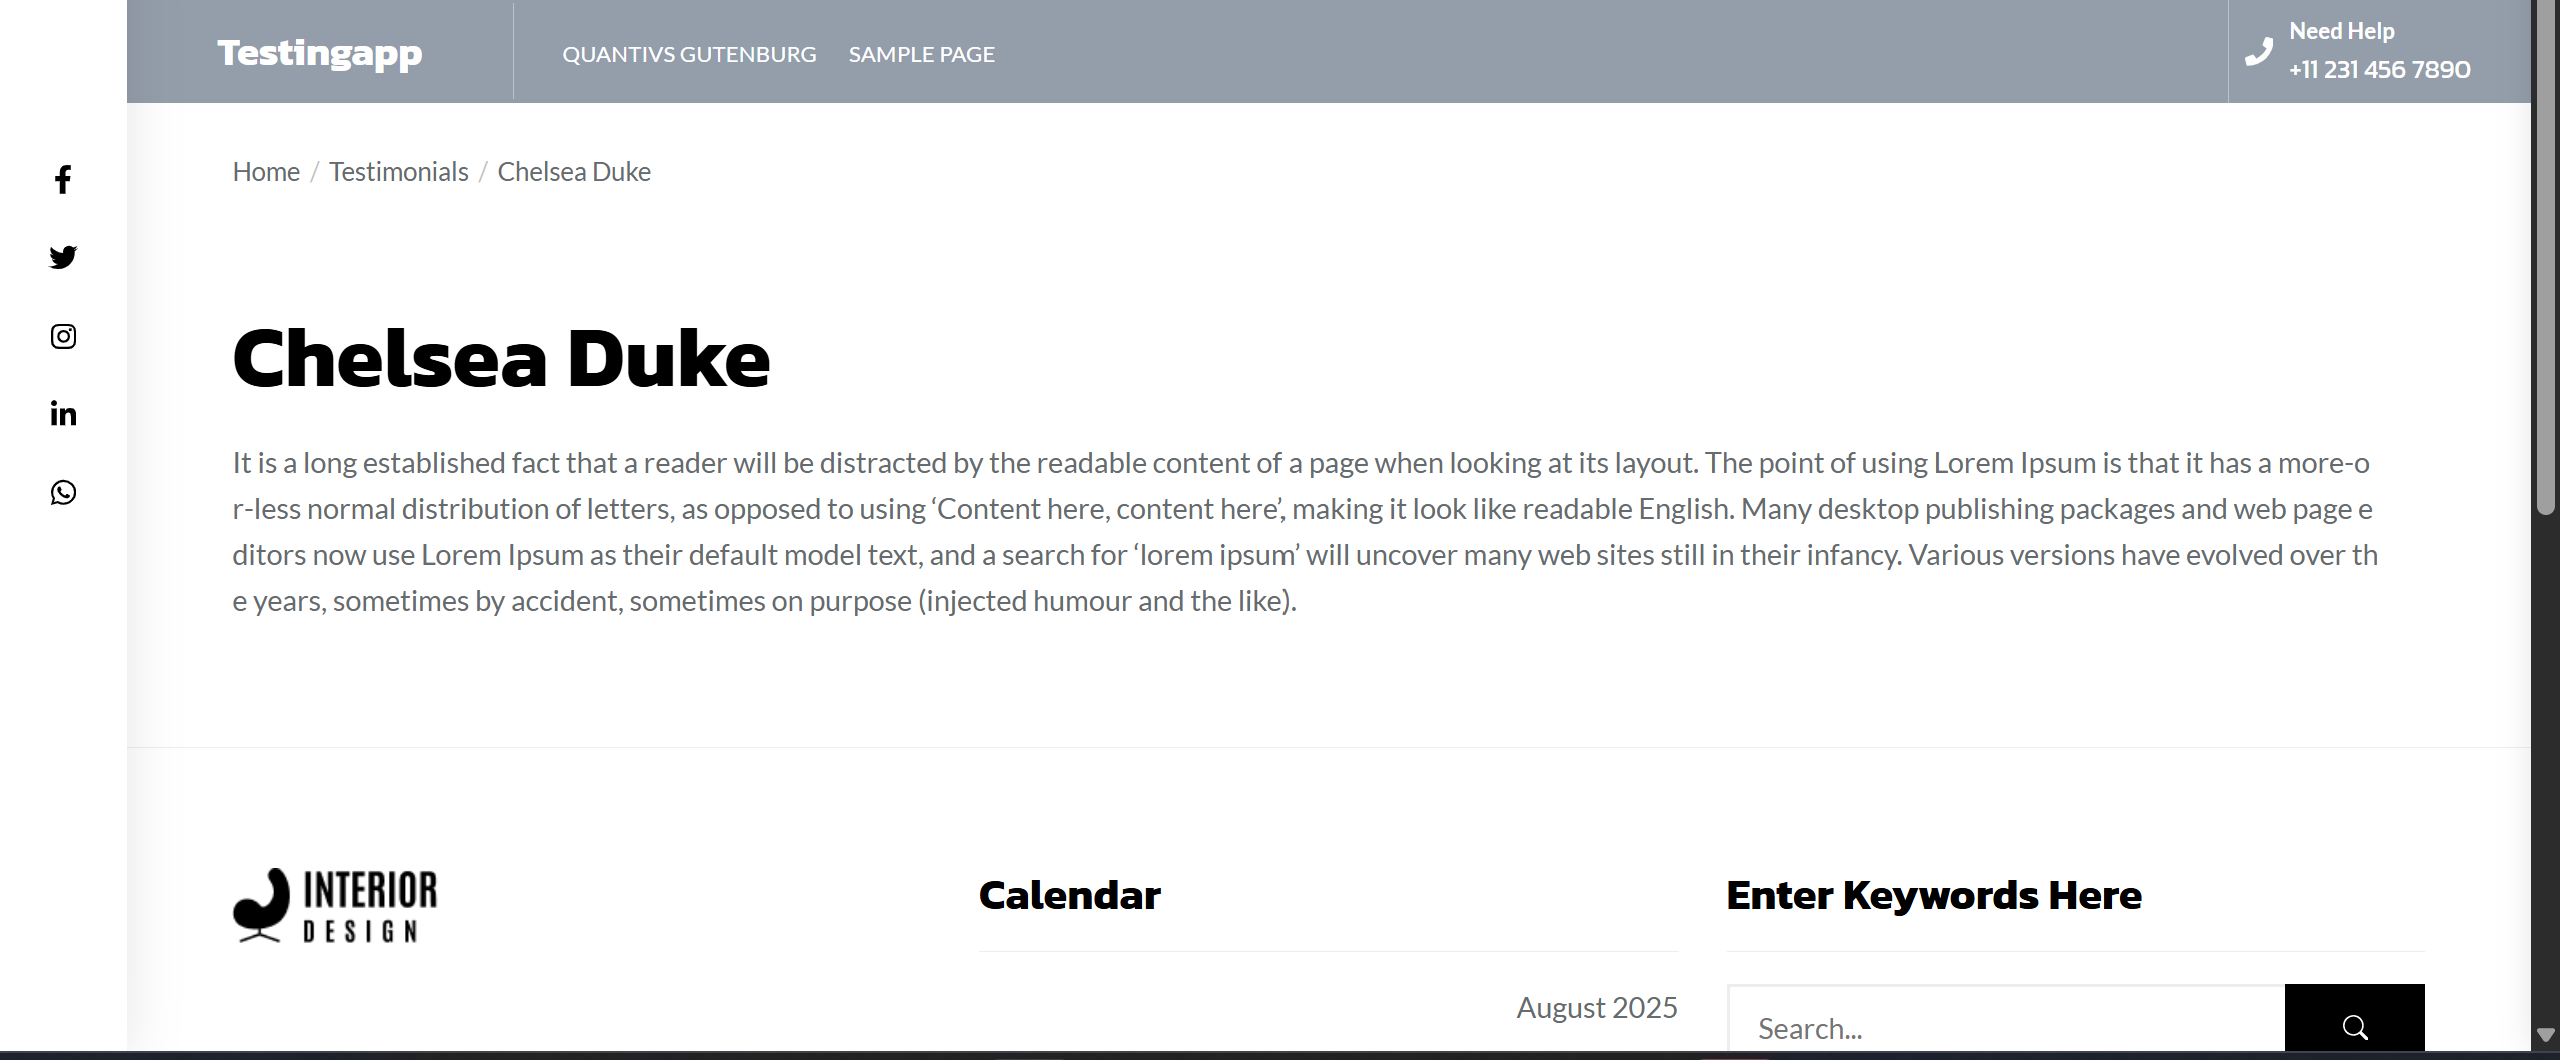Screen dimensions: 2560x1060
Task: Click the Twitter bird icon
Action: point(63,258)
